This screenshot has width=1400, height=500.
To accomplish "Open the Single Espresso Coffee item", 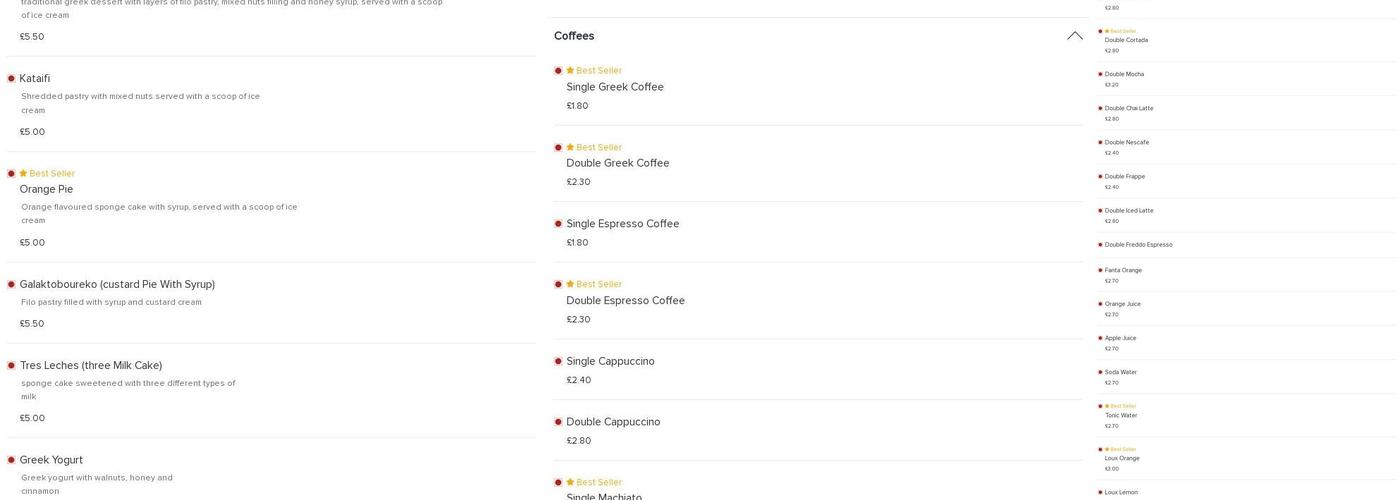I will [622, 224].
